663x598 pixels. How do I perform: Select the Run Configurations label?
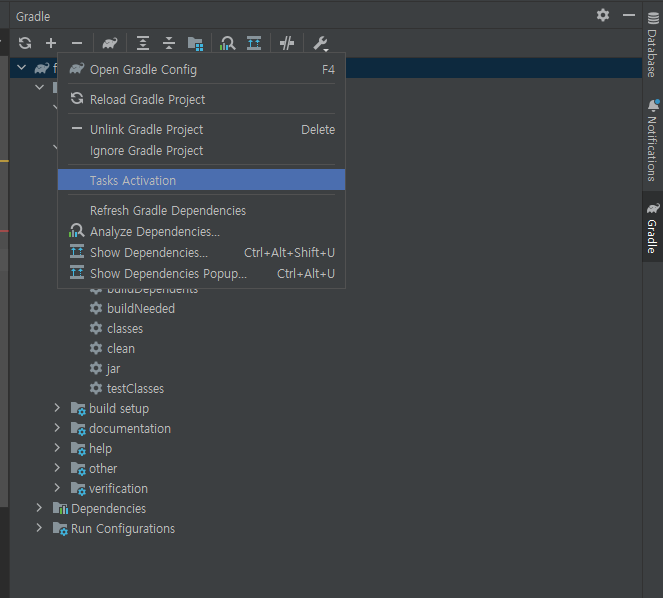tap(123, 529)
